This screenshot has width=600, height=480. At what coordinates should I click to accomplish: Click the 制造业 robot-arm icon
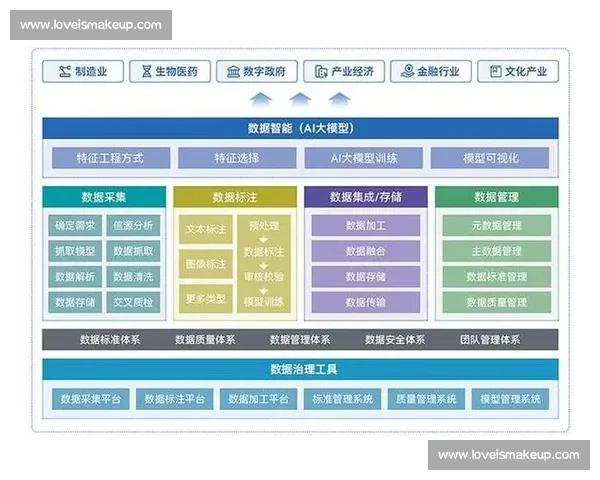coord(65,71)
